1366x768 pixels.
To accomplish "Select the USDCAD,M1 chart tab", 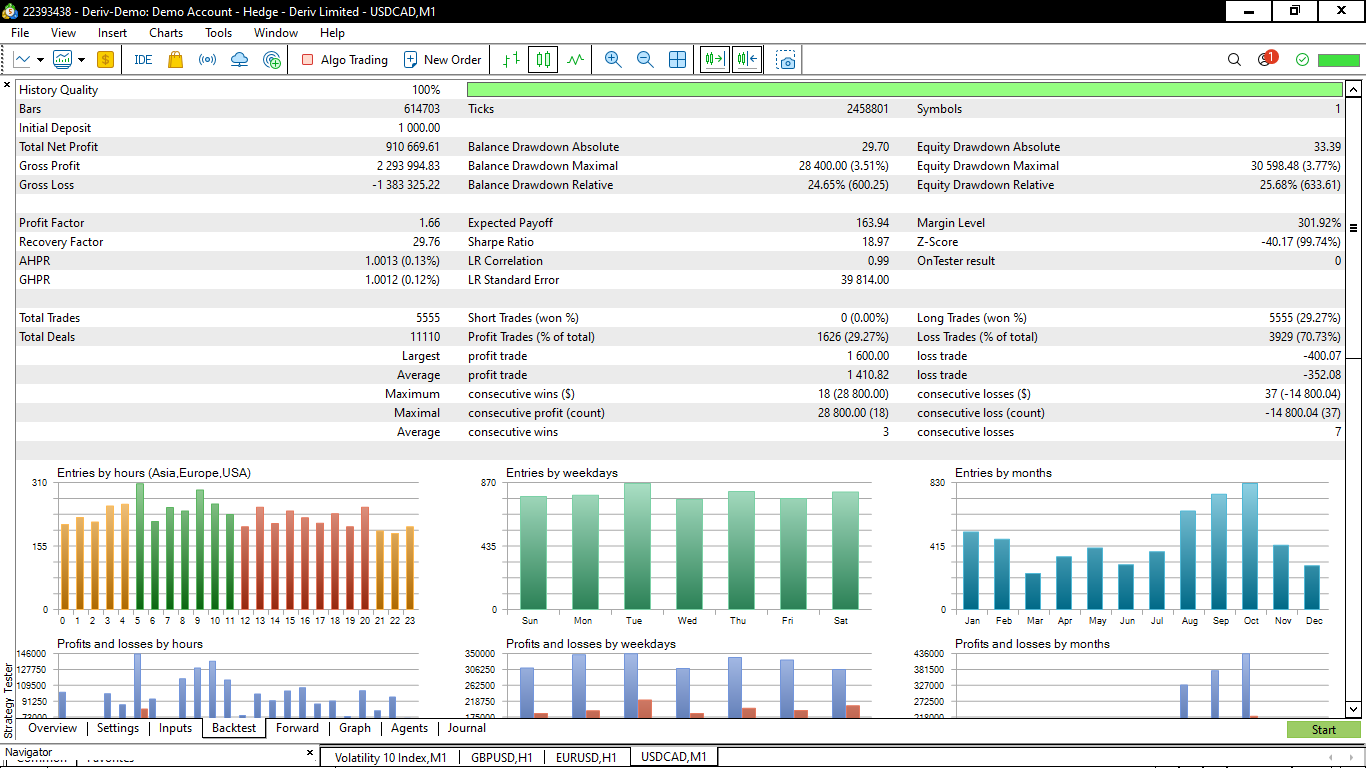I will (x=674, y=757).
